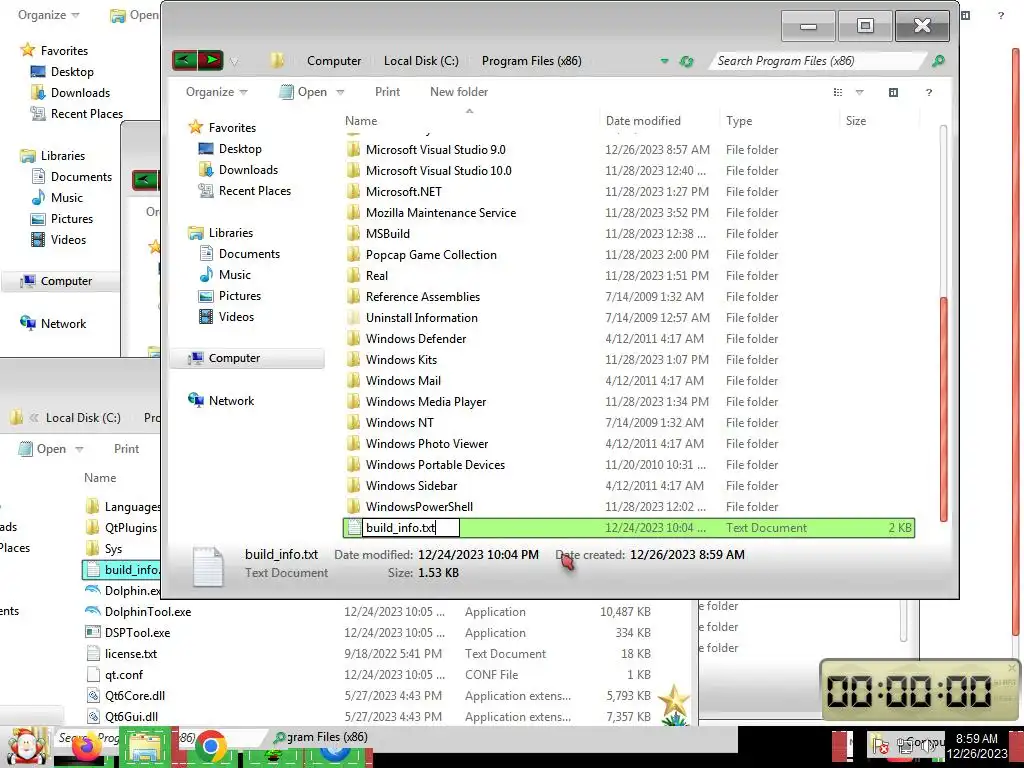The width and height of the screenshot is (1024, 768).
Task: Click the taskbar clock showing 8:59 AM
Action: coord(976,746)
